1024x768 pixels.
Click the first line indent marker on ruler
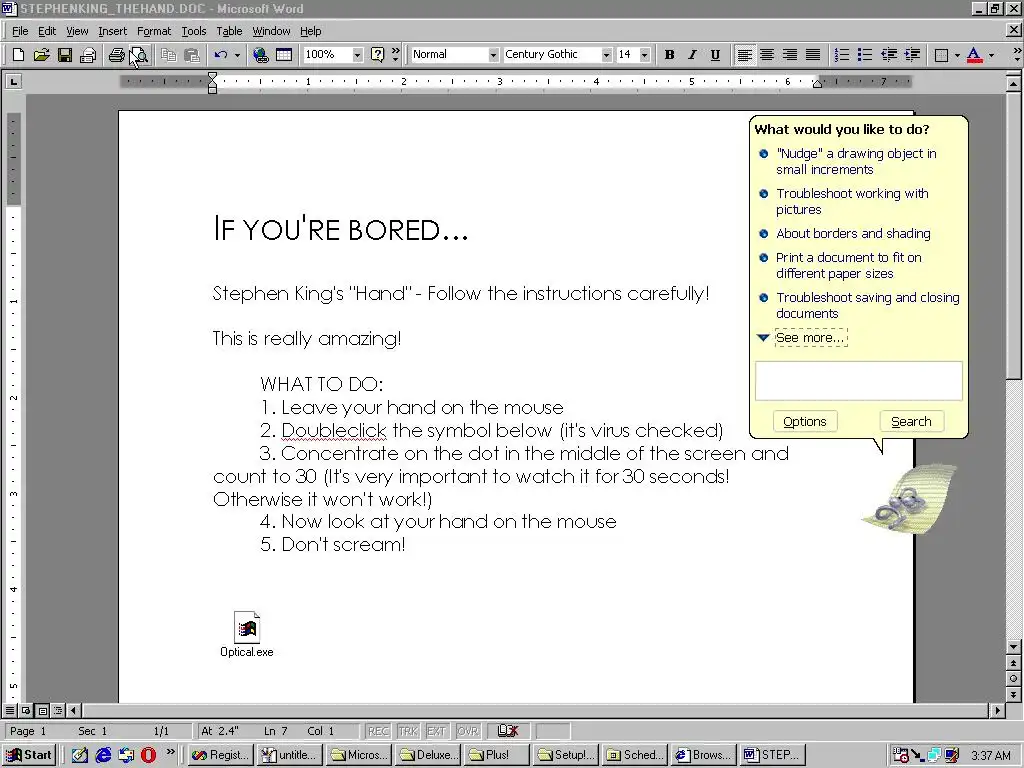coord(212,77)
